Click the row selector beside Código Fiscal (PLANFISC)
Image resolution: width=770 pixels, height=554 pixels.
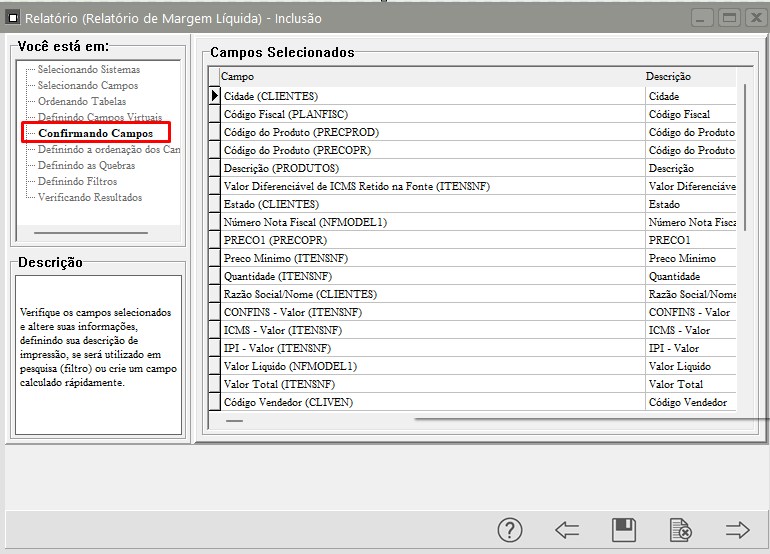point(214,114)
